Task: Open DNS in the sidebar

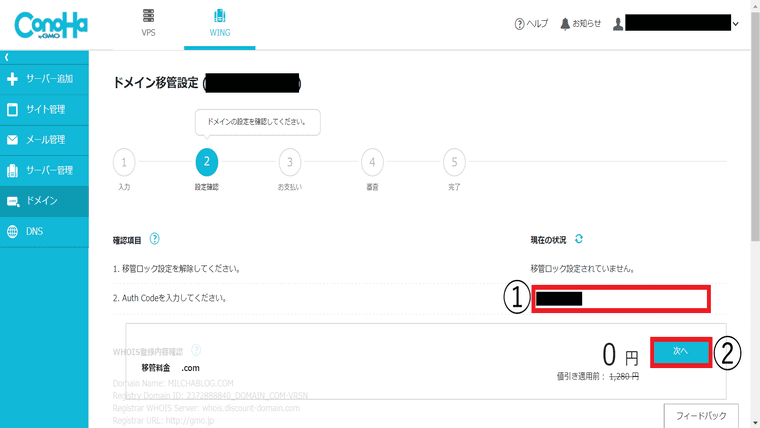Action: pos(44,232)
